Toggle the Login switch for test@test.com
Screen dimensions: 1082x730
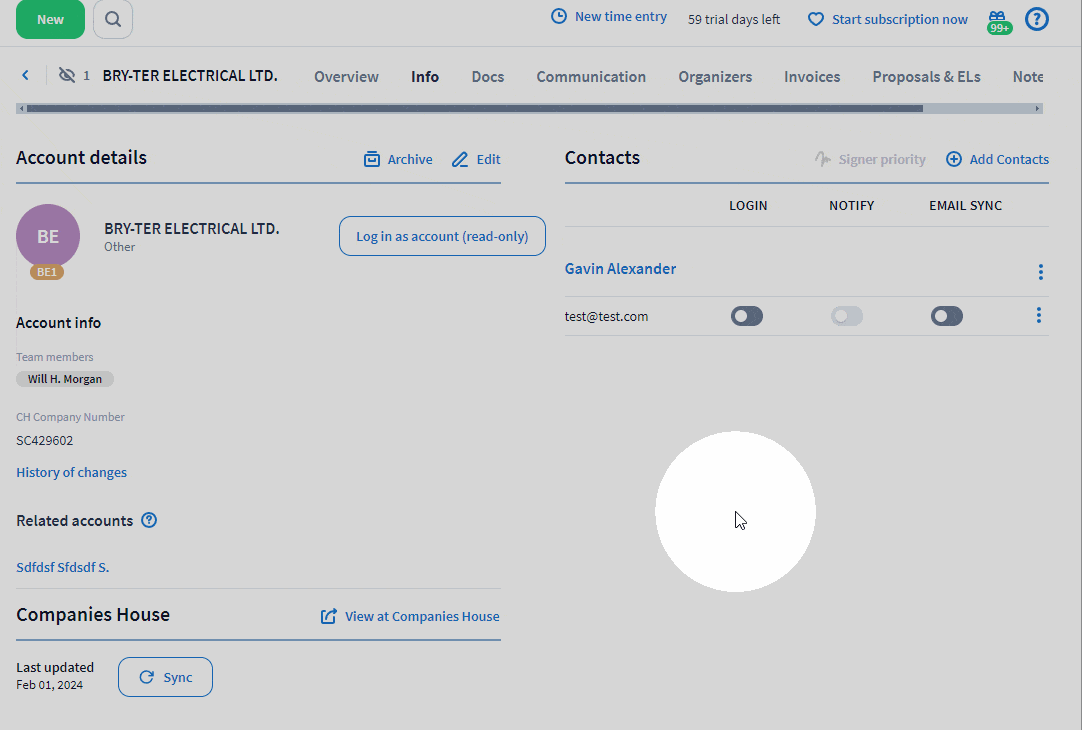coord(747,316)
